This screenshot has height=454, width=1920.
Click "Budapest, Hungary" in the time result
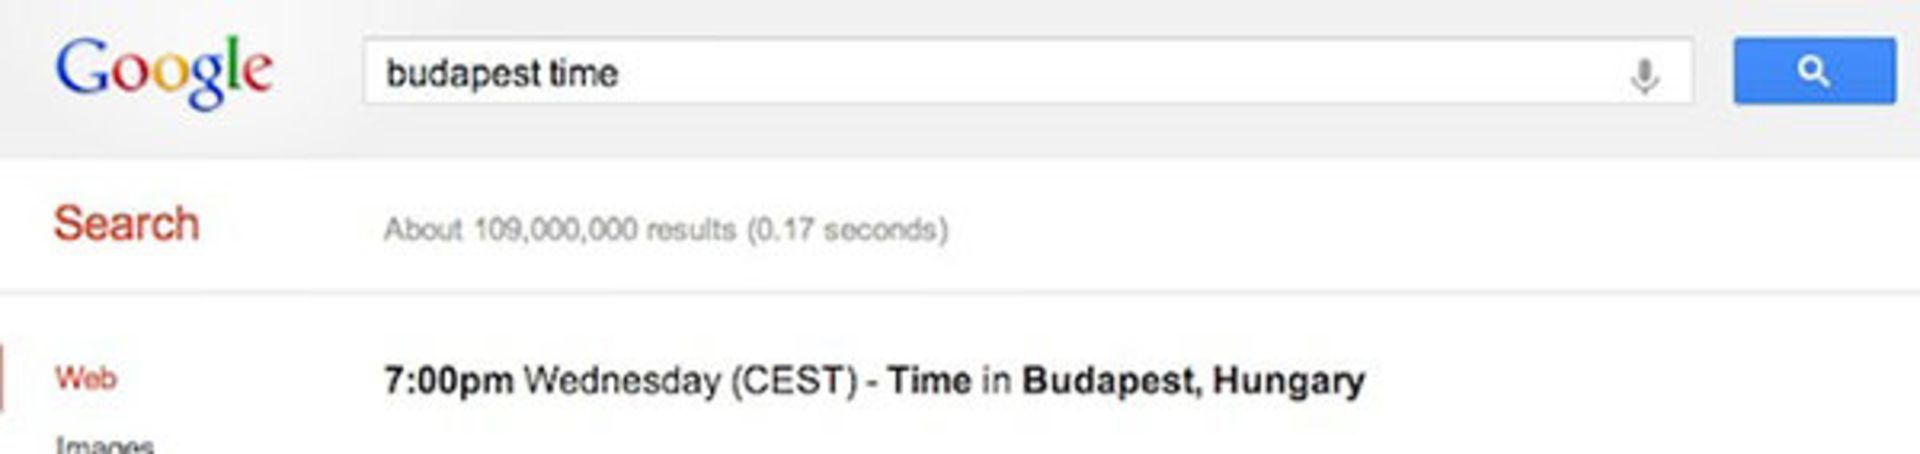pos(1193,381)
